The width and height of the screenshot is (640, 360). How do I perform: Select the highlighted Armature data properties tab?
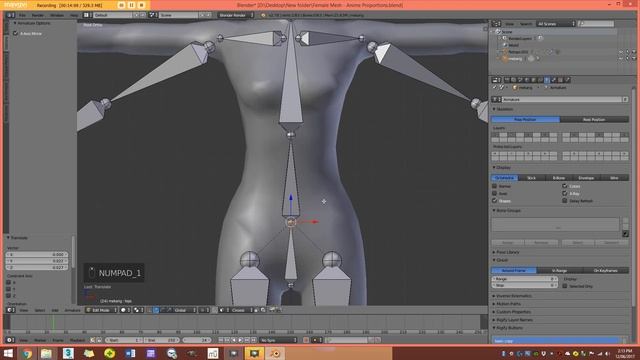tap(547, 80)
